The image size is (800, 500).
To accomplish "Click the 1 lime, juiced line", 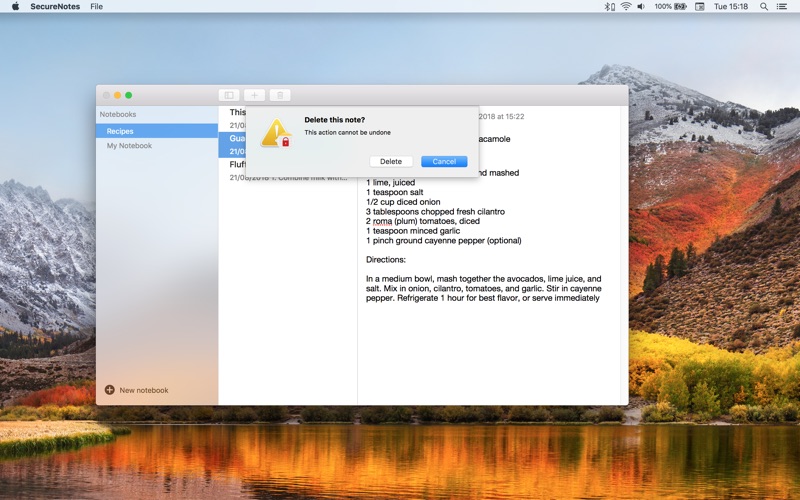I will [390, 182].
